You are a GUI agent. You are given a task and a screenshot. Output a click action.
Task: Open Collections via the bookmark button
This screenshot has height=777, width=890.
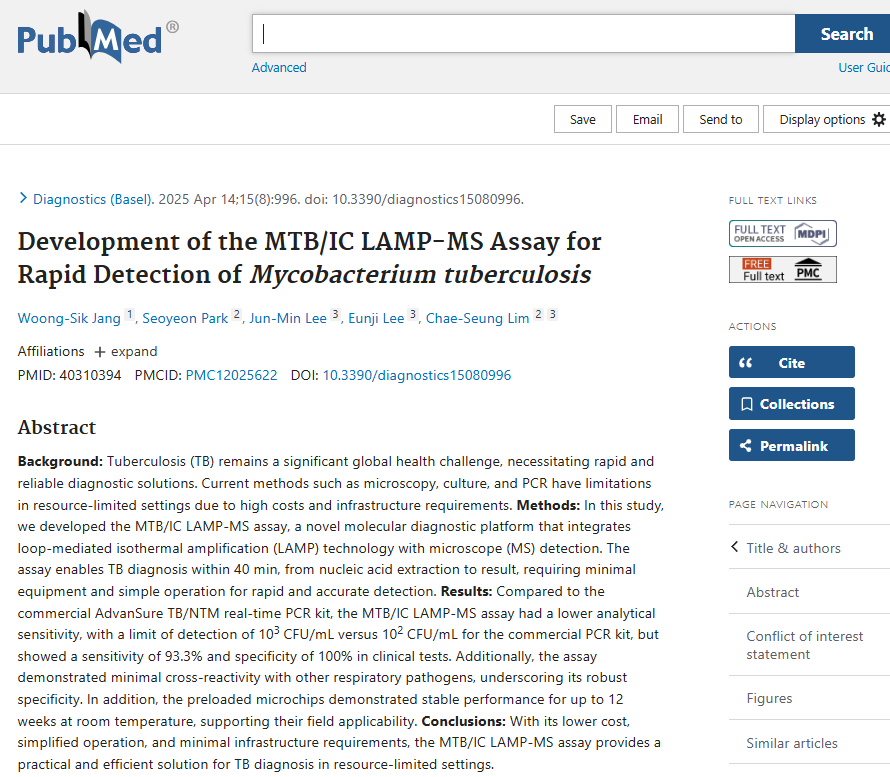point(791,404)
